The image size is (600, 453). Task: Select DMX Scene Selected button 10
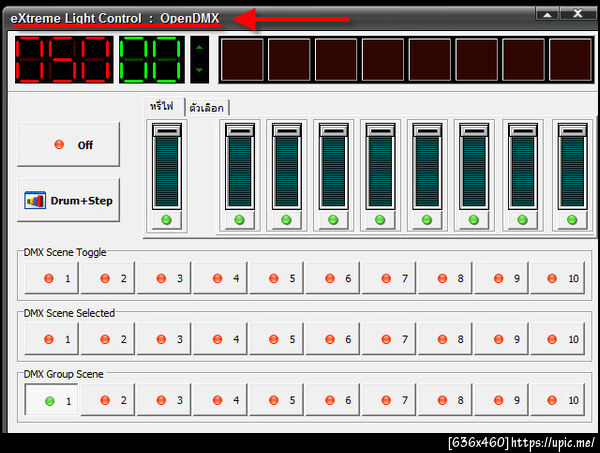[x=558, y=339]
